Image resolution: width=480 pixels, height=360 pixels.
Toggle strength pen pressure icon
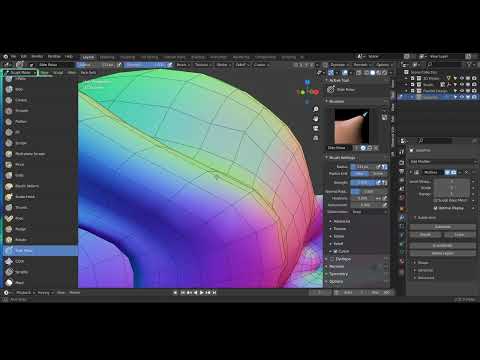(379, 182)
